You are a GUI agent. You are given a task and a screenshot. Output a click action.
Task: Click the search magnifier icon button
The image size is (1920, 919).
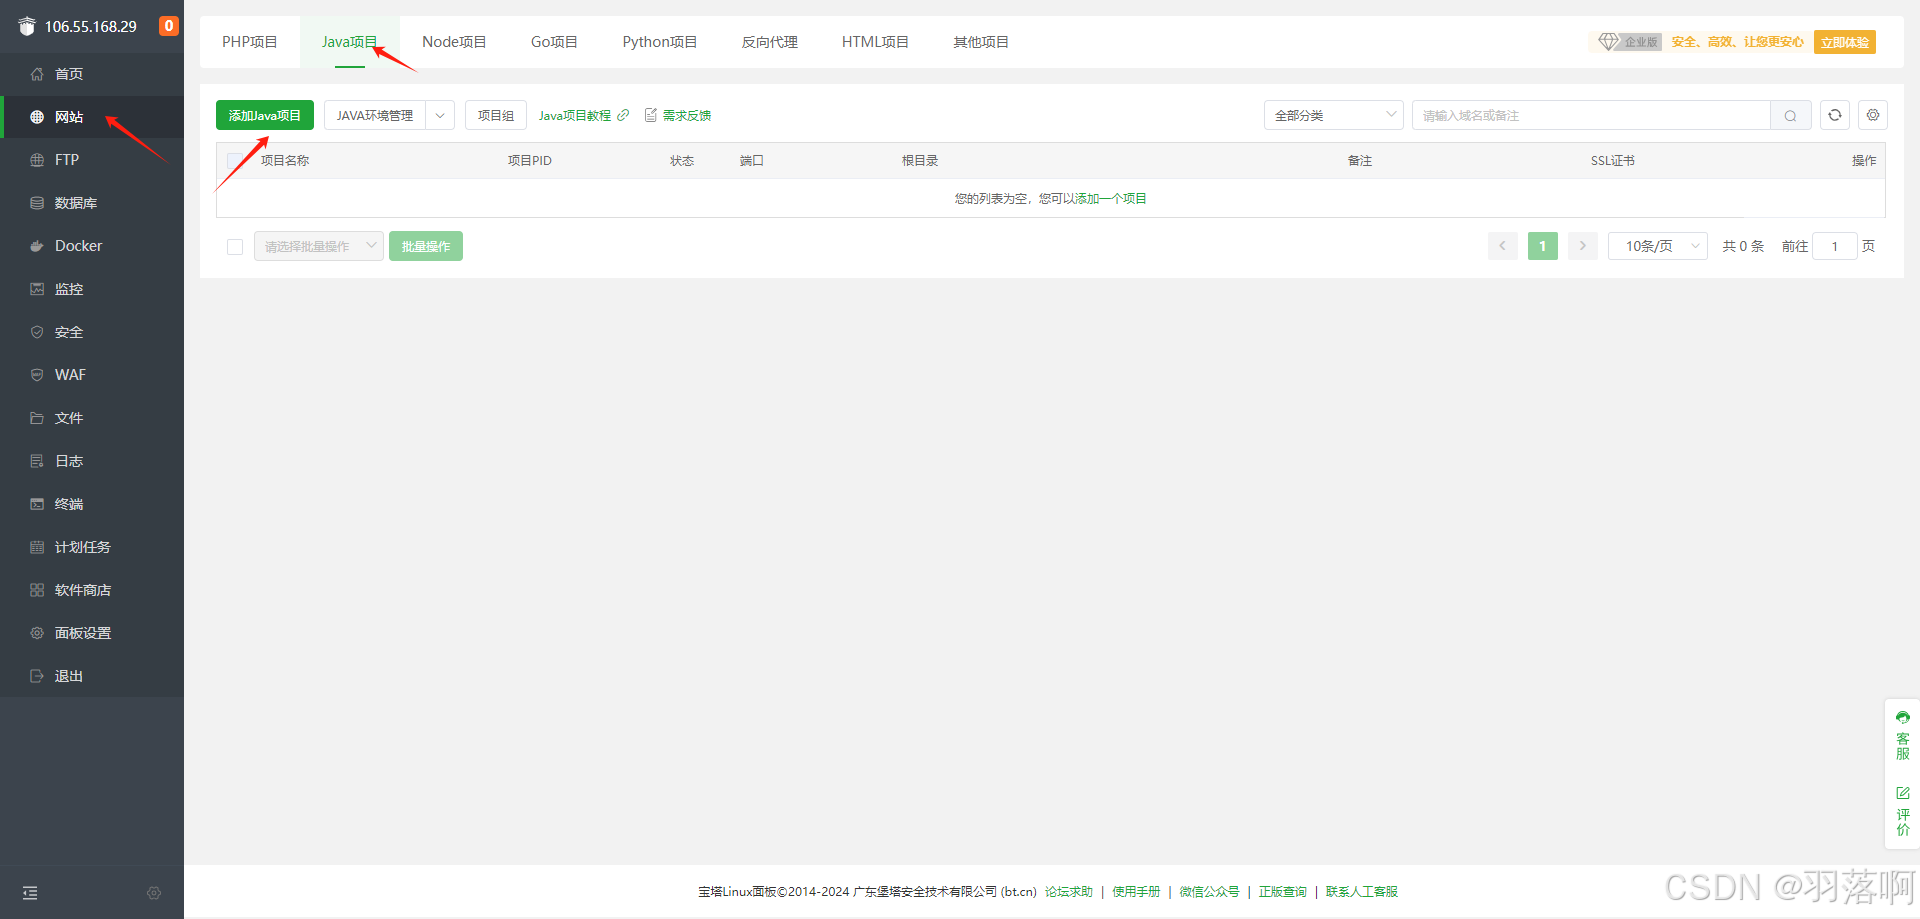1790,116
